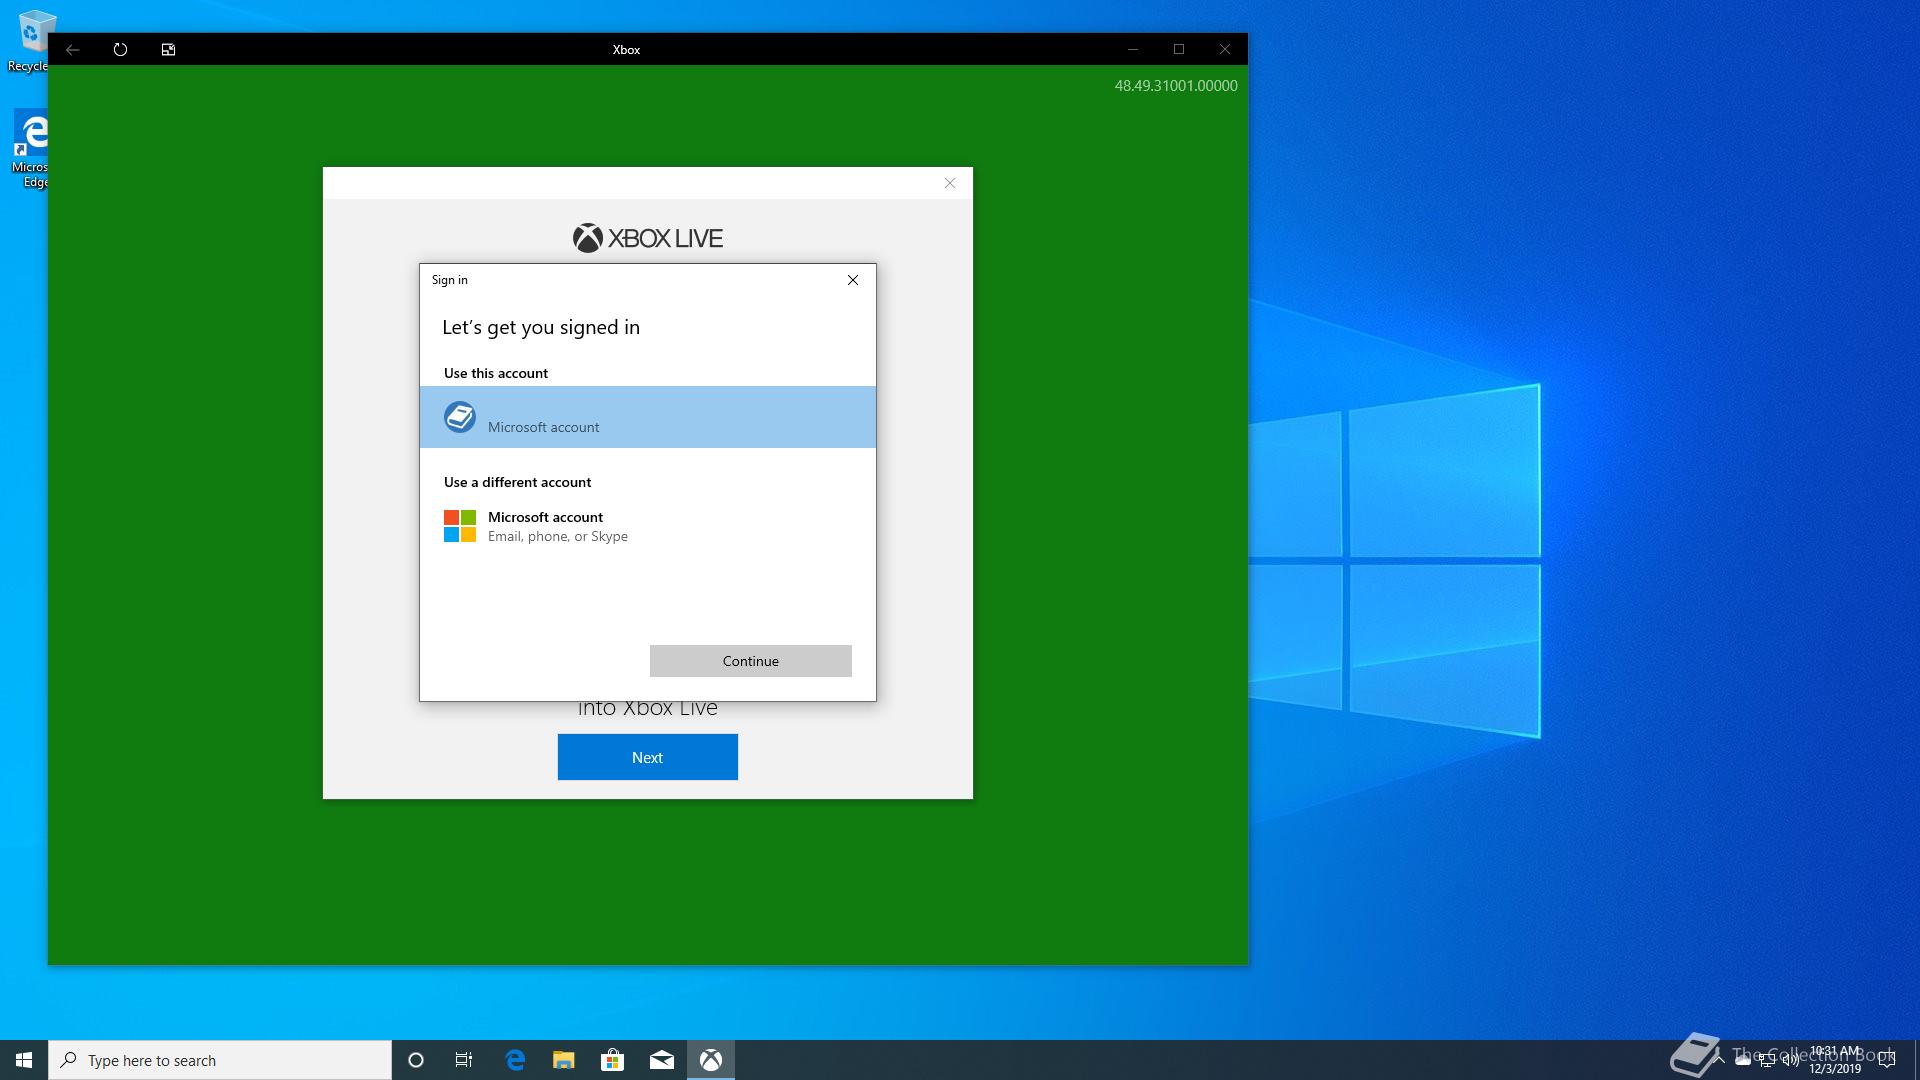
Task: Click the blue Next button
Action: point(648,757)
